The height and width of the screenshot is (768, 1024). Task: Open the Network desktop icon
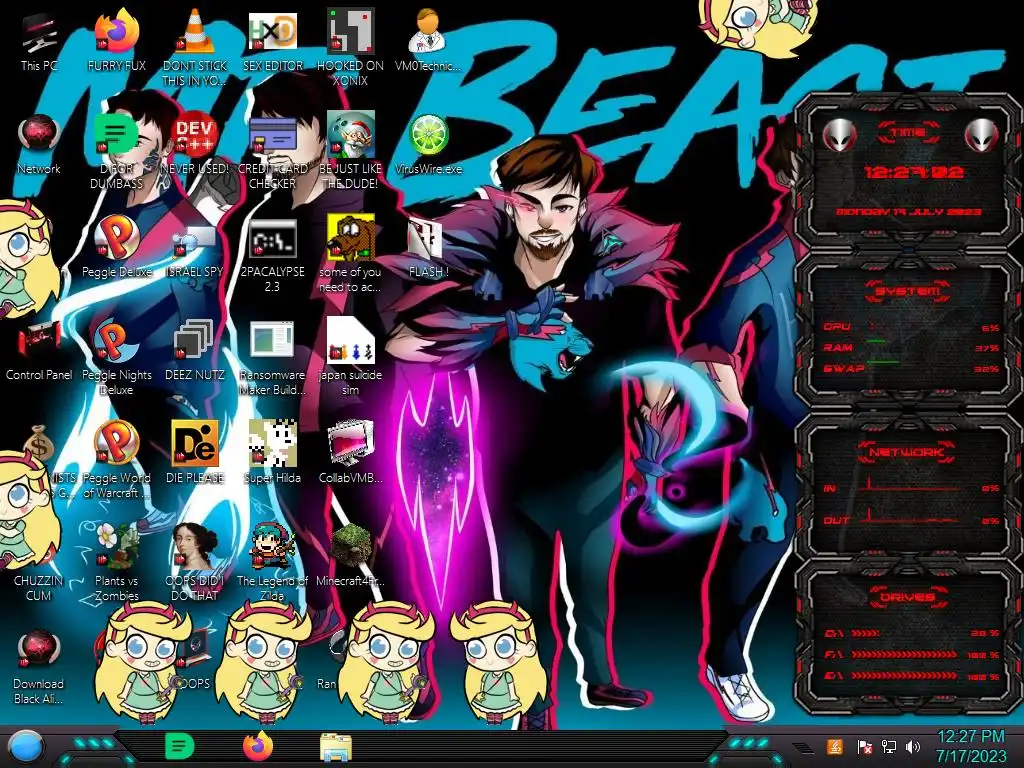coord(39,144)
